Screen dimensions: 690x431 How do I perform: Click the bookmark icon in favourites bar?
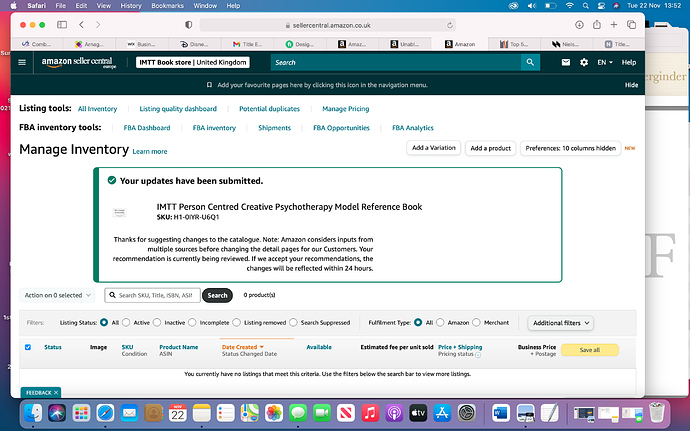click(x=209, y=85)
